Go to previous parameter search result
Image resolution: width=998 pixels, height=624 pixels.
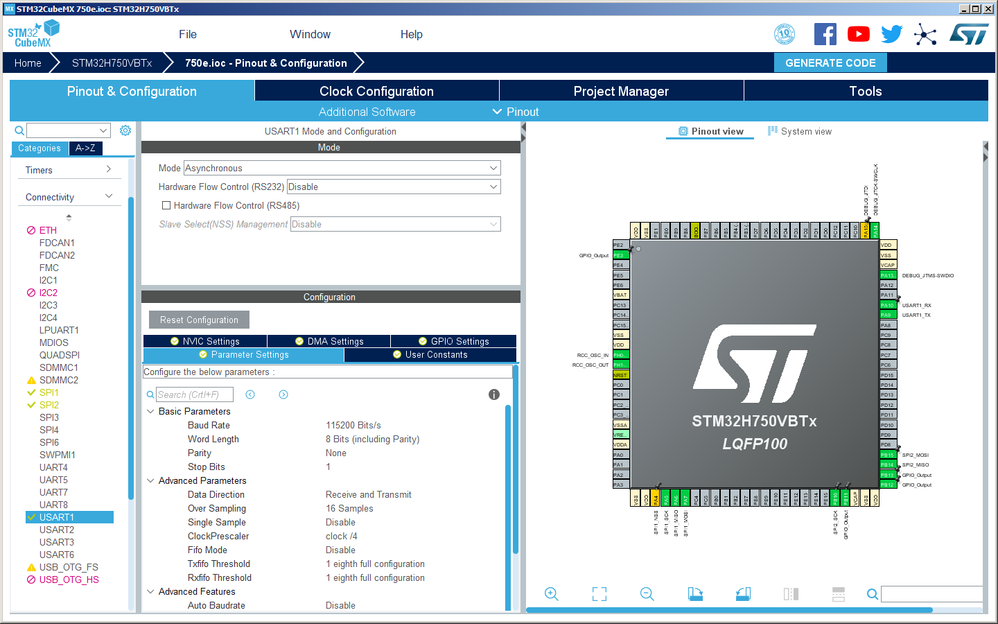point(250,395)
